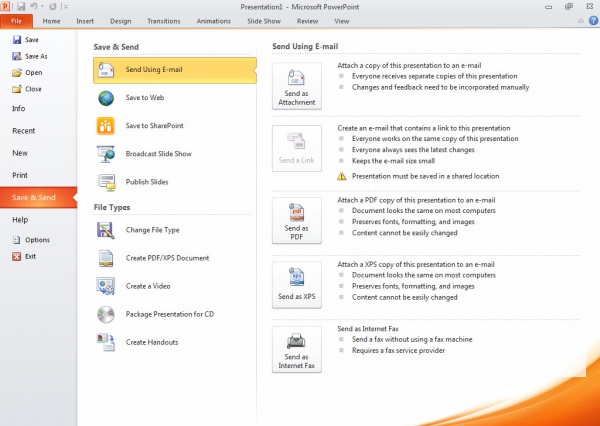Switch to the Insert tab
The height and width of the screenshot is (426, 600).
pos(85,21)
